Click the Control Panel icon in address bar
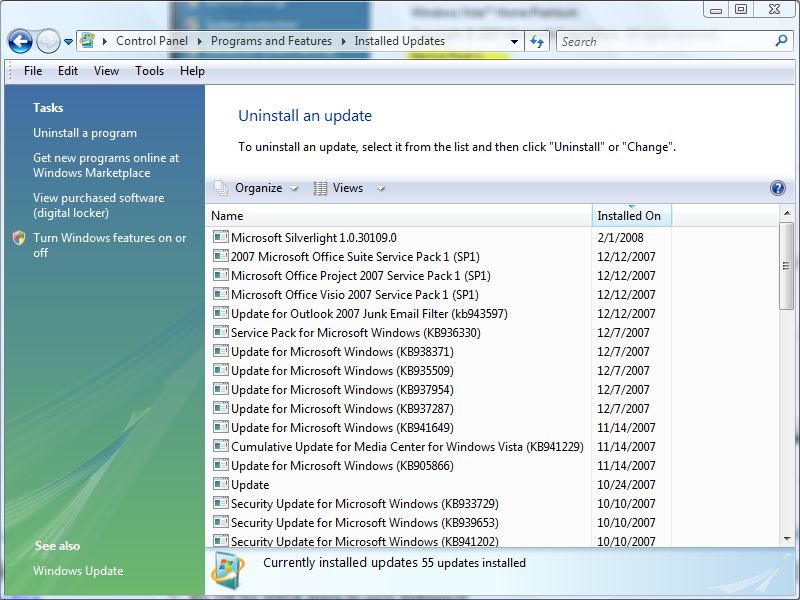The image size is (800, 600). point(88,41)
